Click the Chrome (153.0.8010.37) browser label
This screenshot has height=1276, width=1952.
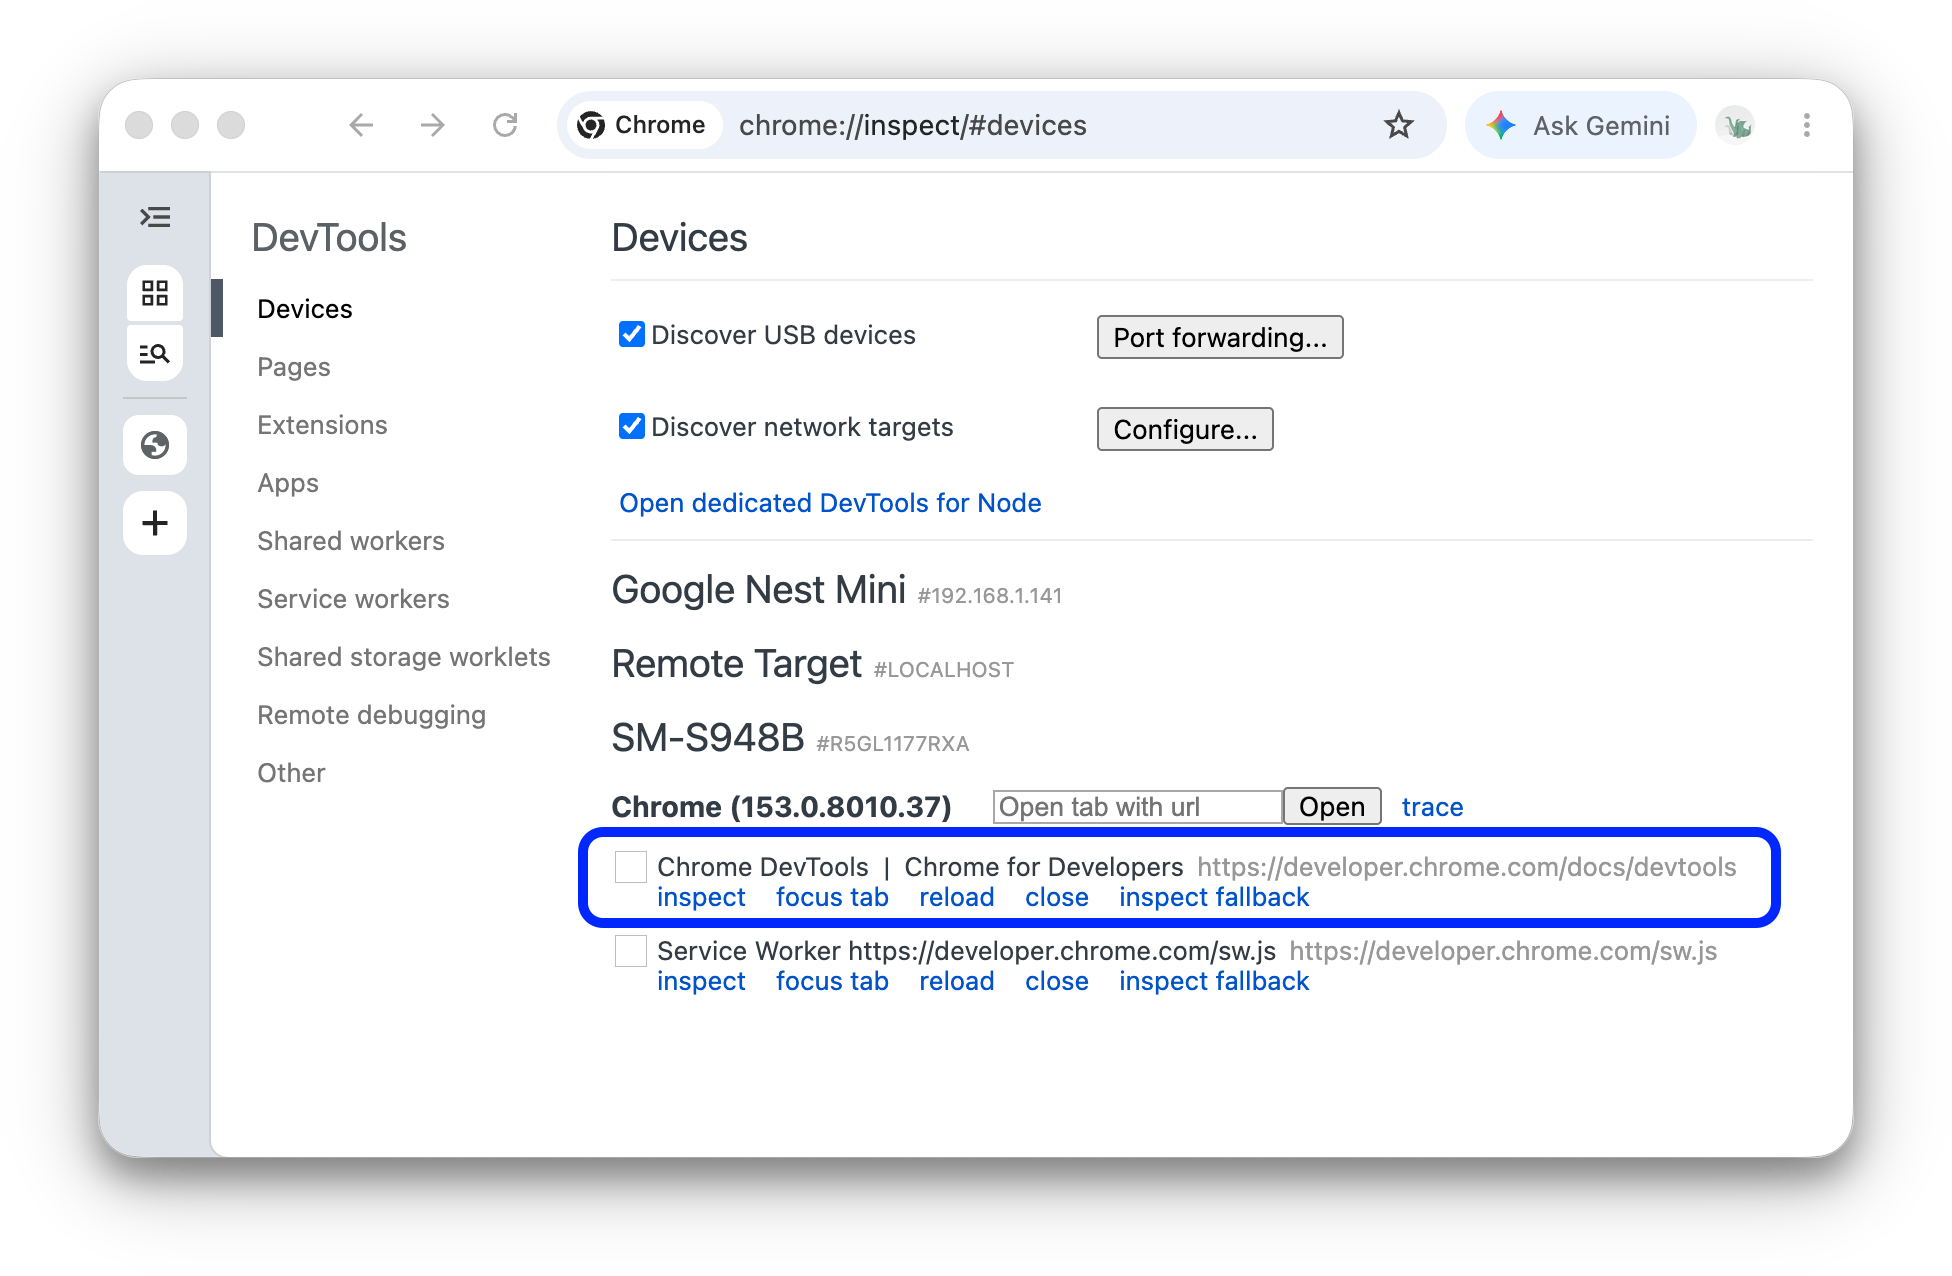pos(781,807)
